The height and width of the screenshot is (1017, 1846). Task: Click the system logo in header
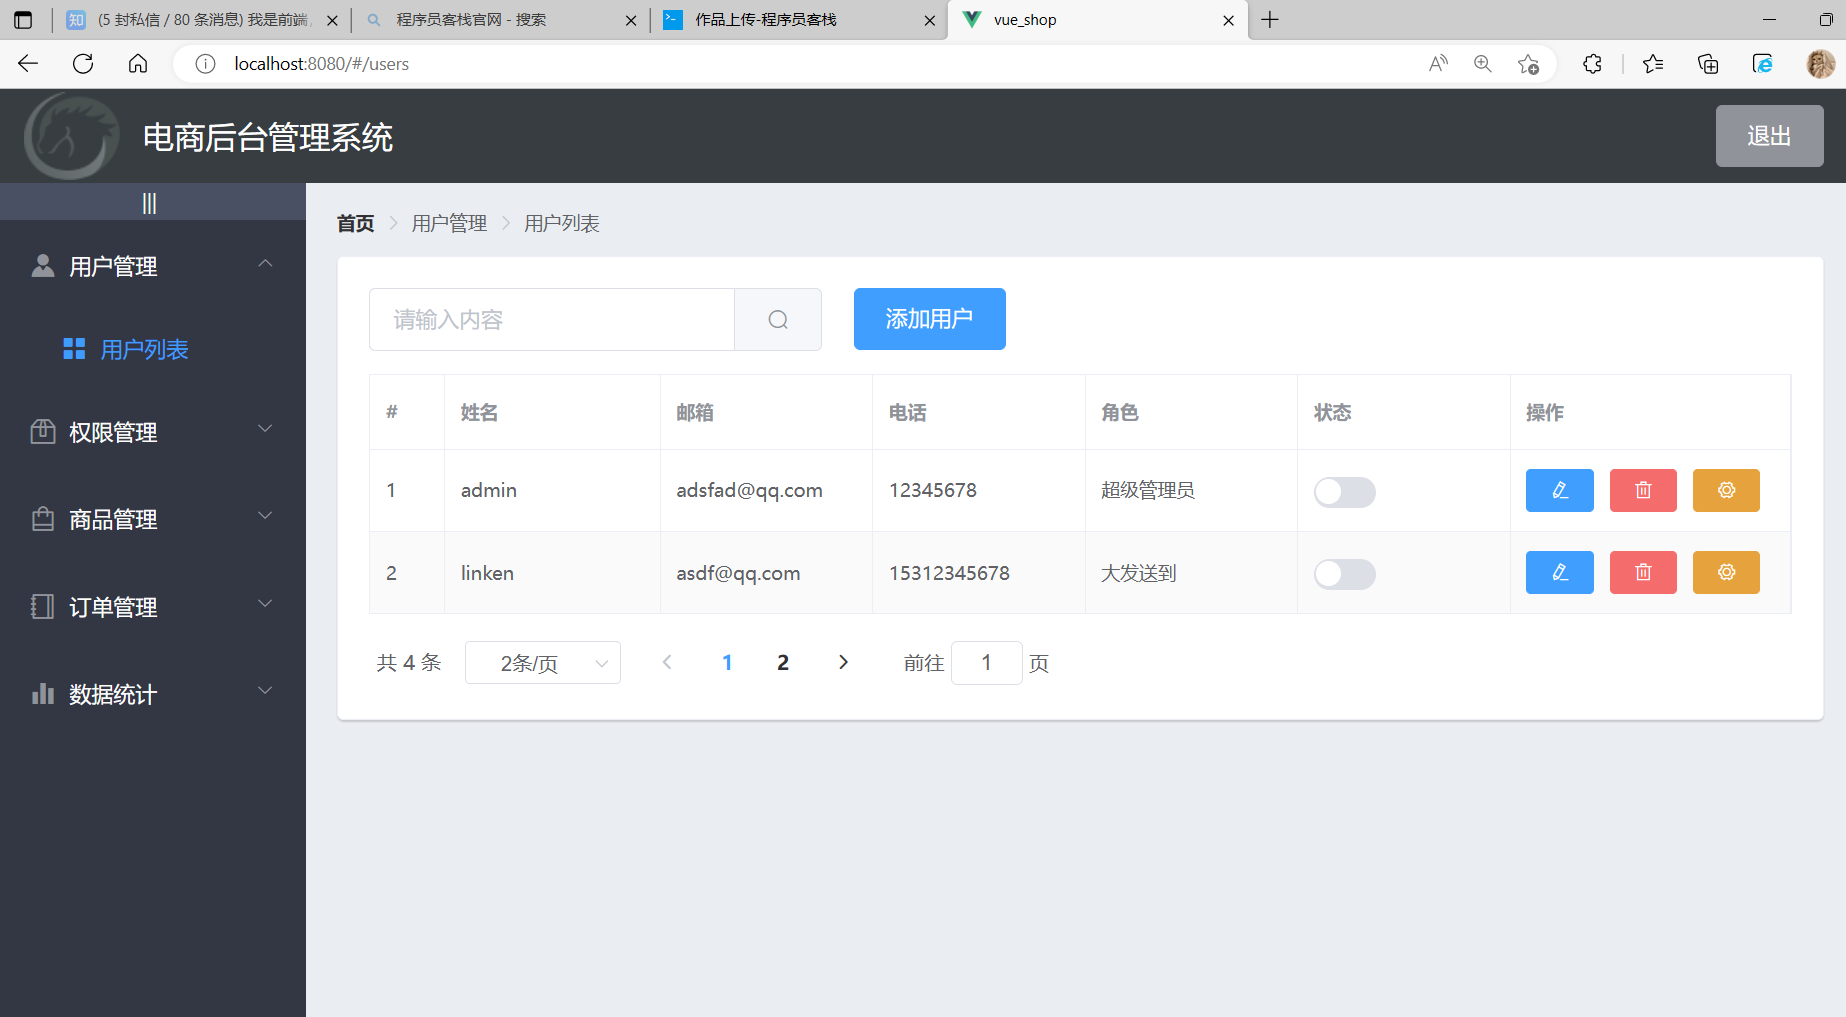tap(71, 137)
